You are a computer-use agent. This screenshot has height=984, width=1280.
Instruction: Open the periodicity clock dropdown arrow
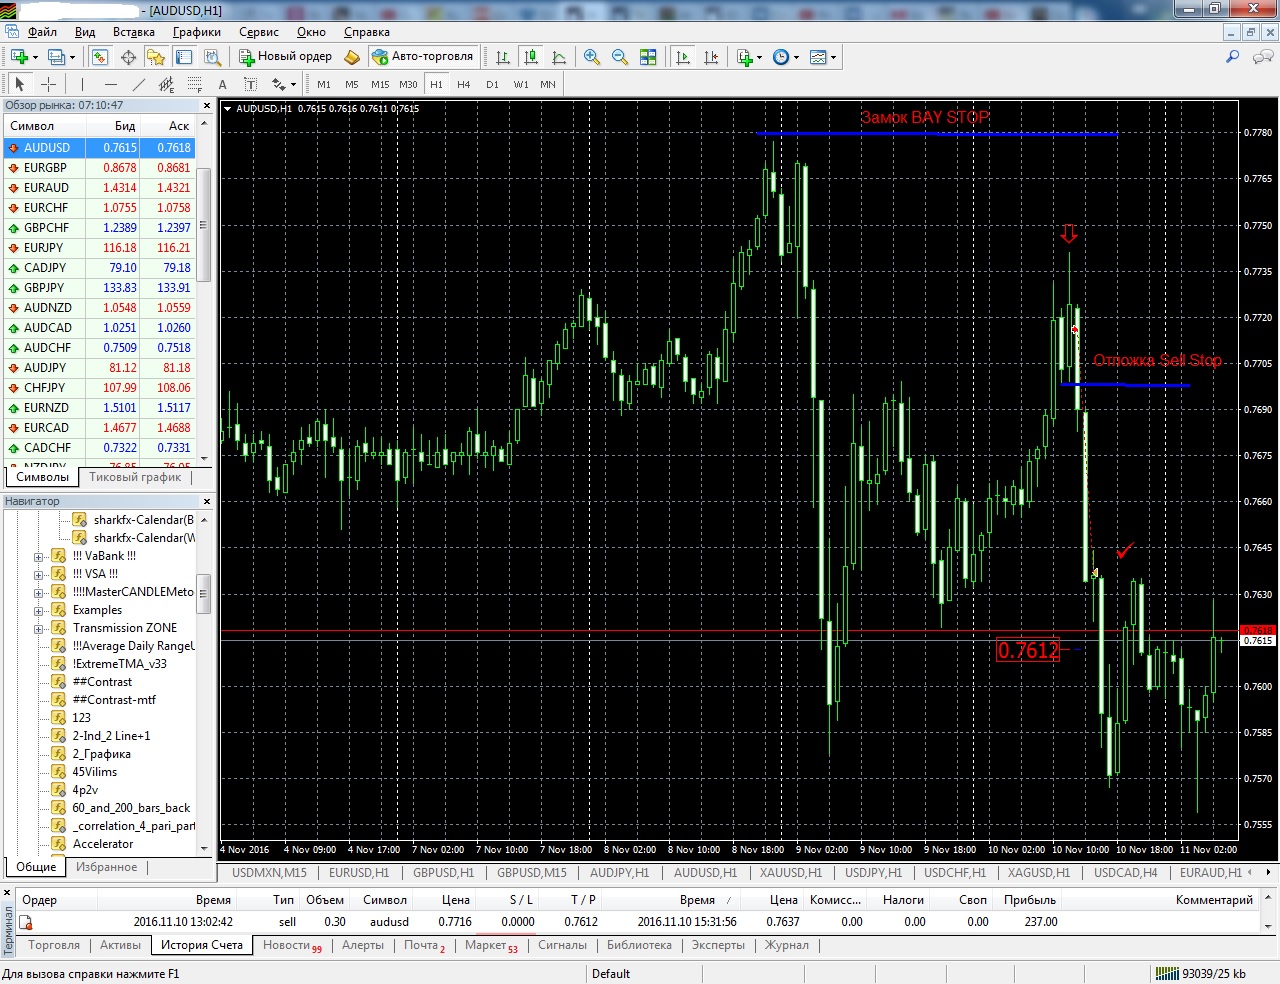pyautogui.click(x=797, y=57)
